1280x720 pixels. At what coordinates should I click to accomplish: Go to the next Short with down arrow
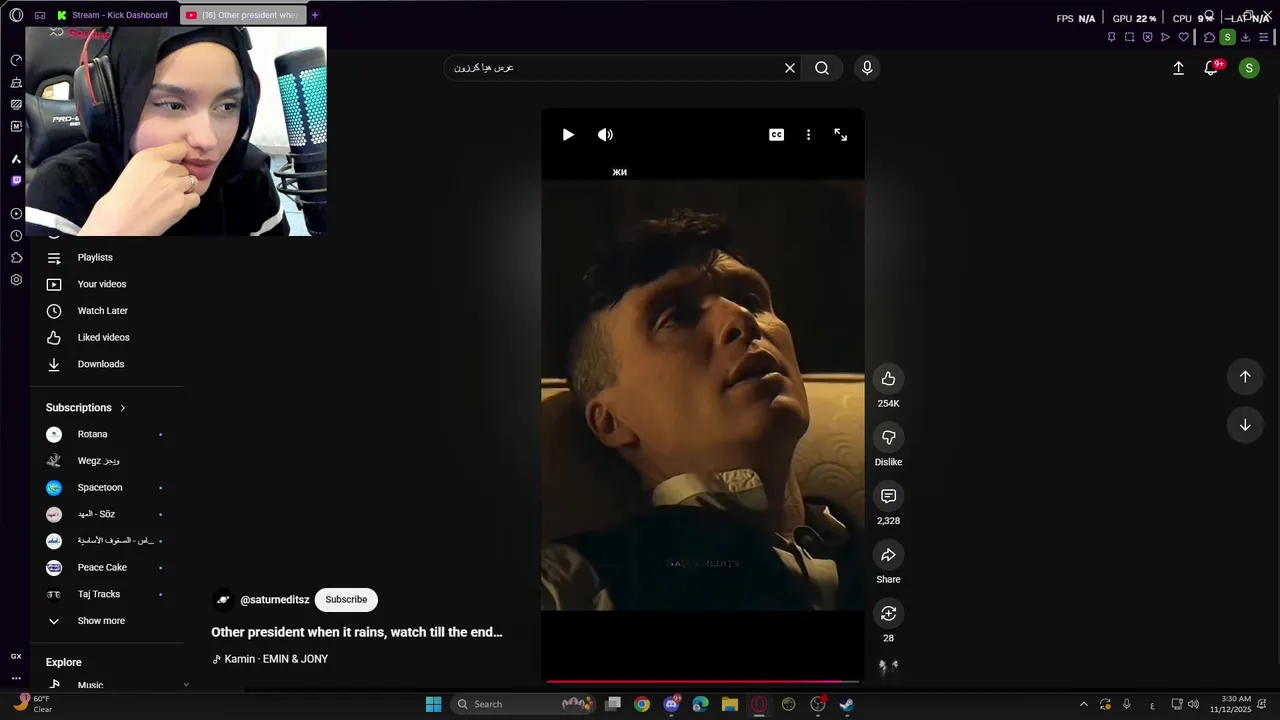[1245, 425]
